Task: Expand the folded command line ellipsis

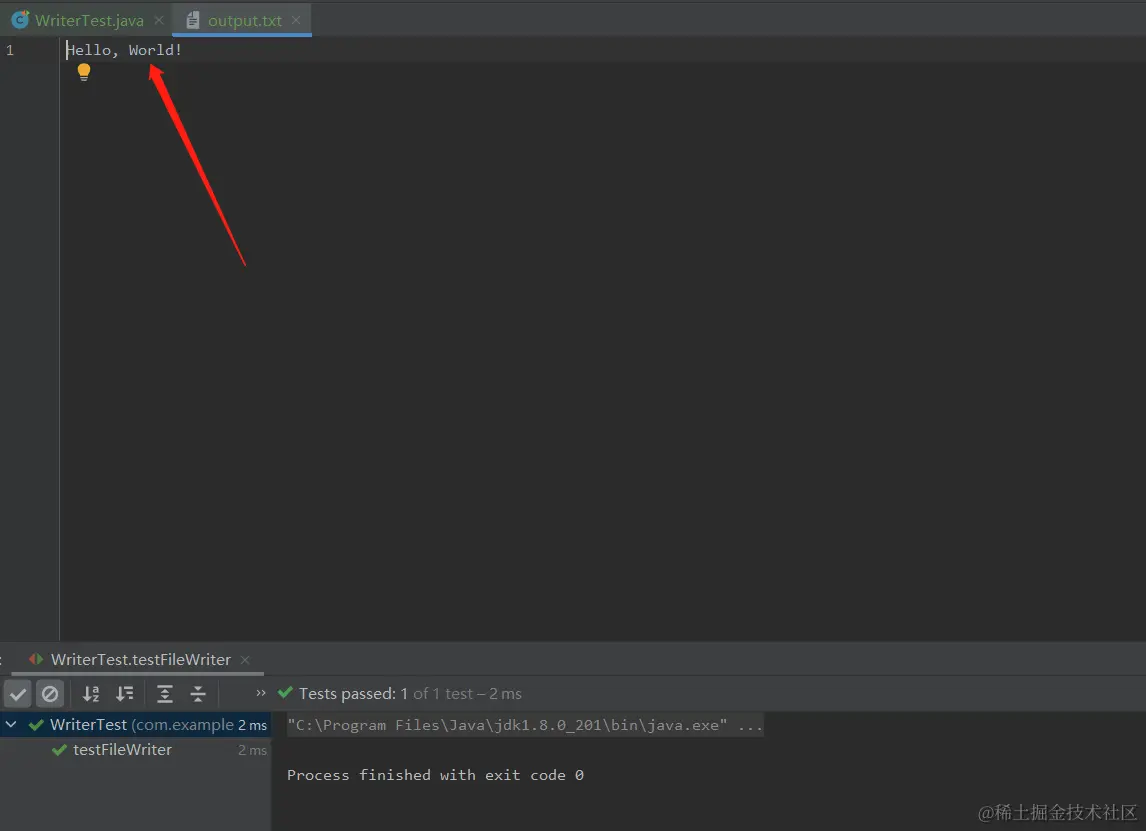Action: tap(750, 725)
